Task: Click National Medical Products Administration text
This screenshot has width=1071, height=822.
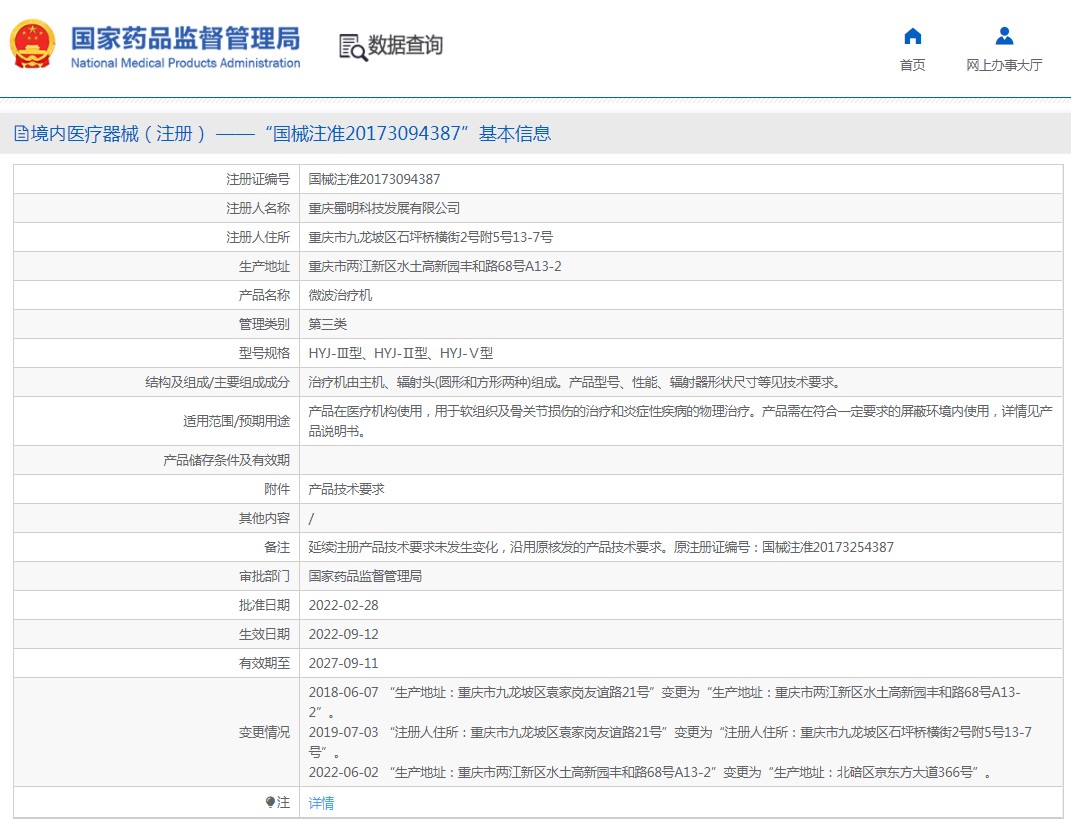Action: tap(186, 63)
